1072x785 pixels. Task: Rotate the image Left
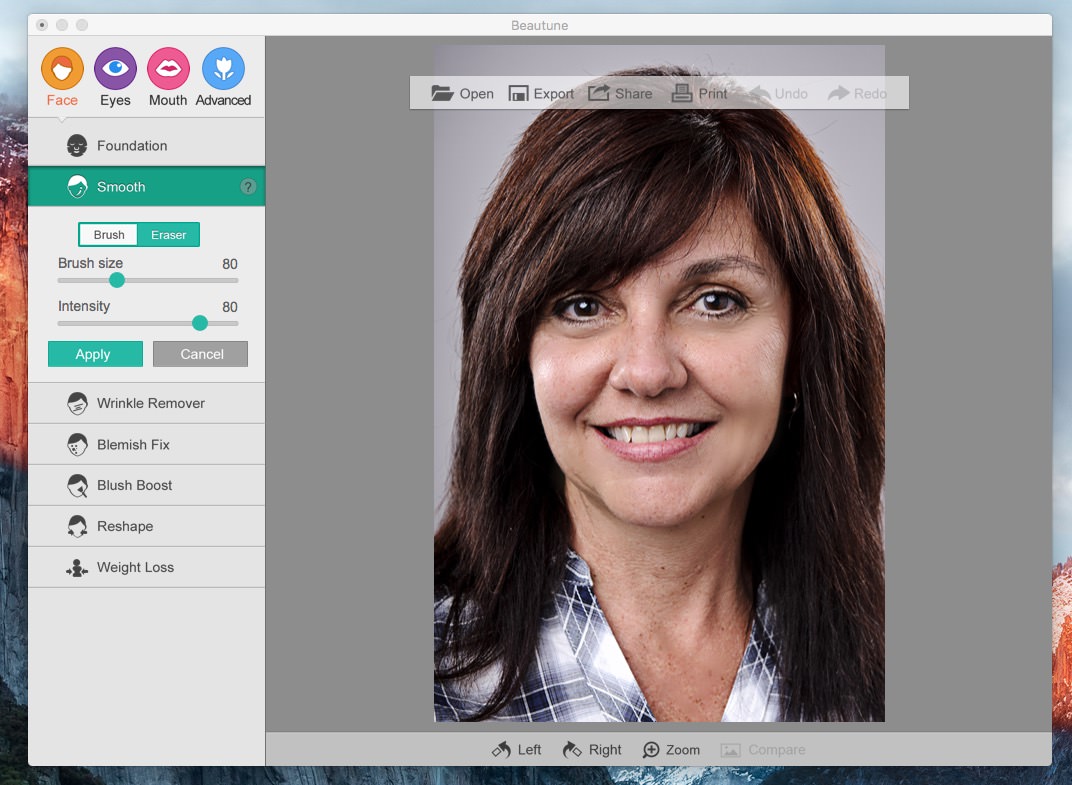click(516, 749)
